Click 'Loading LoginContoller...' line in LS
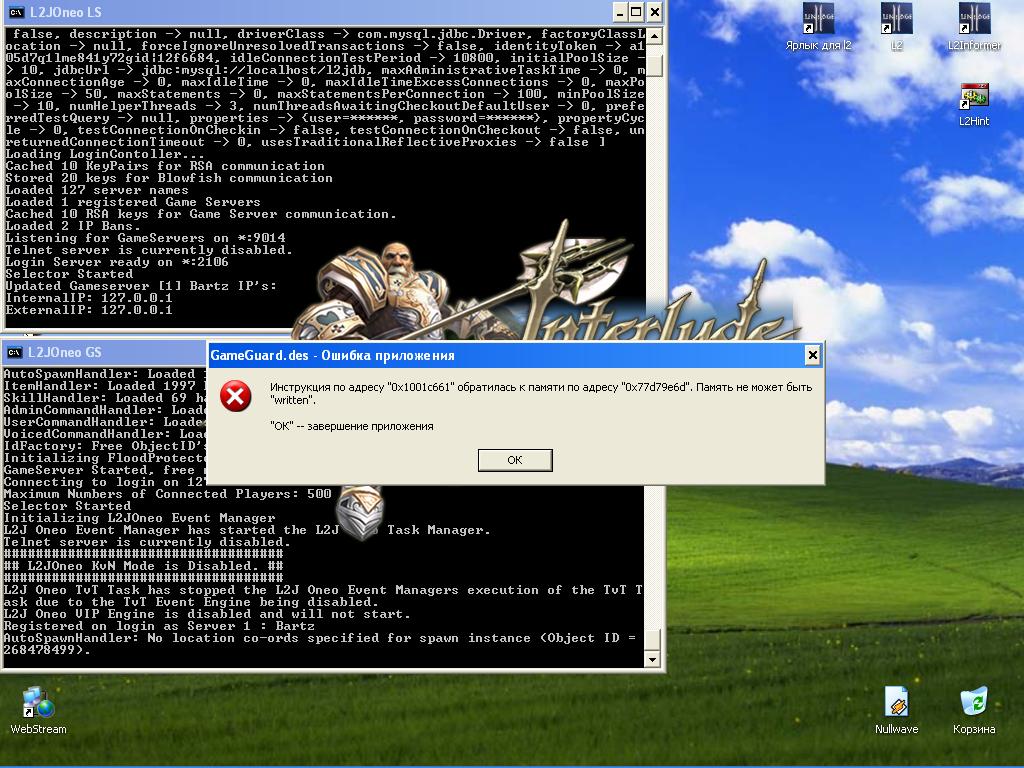Image resolution: width=1024 pixels, height=768 pixels. coord(104,154)
